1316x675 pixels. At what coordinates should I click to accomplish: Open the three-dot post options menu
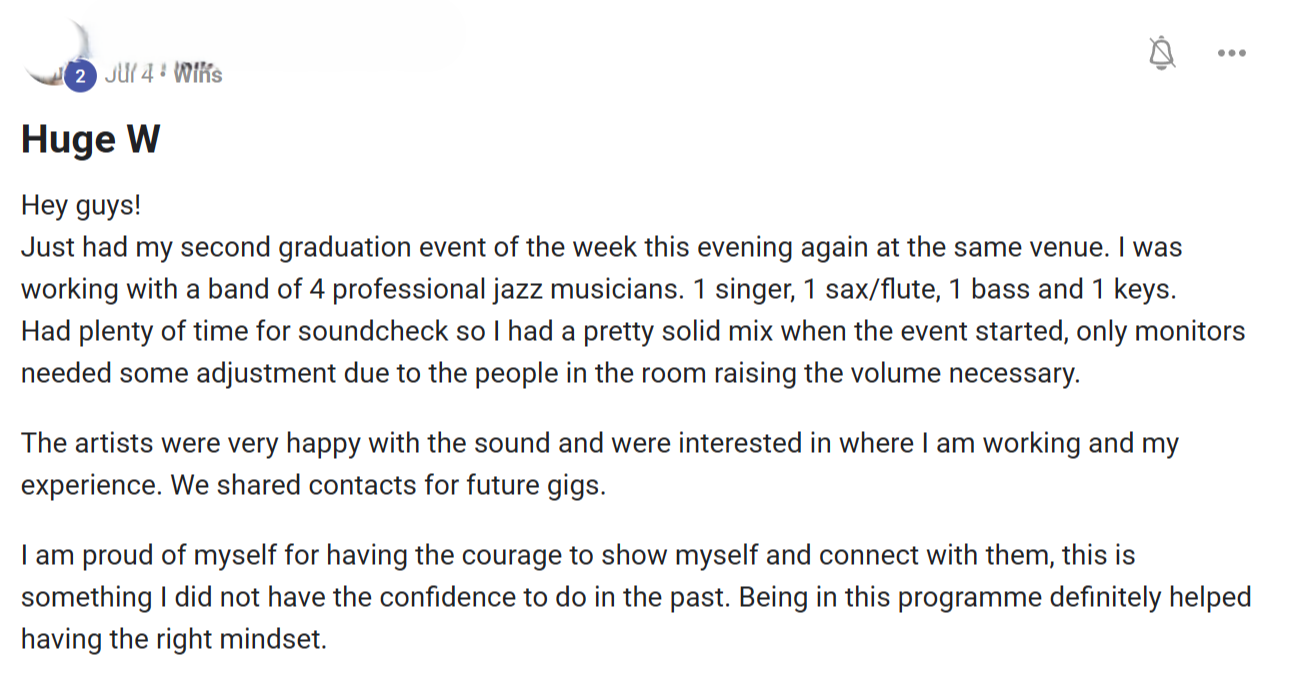pos(1231,53)
